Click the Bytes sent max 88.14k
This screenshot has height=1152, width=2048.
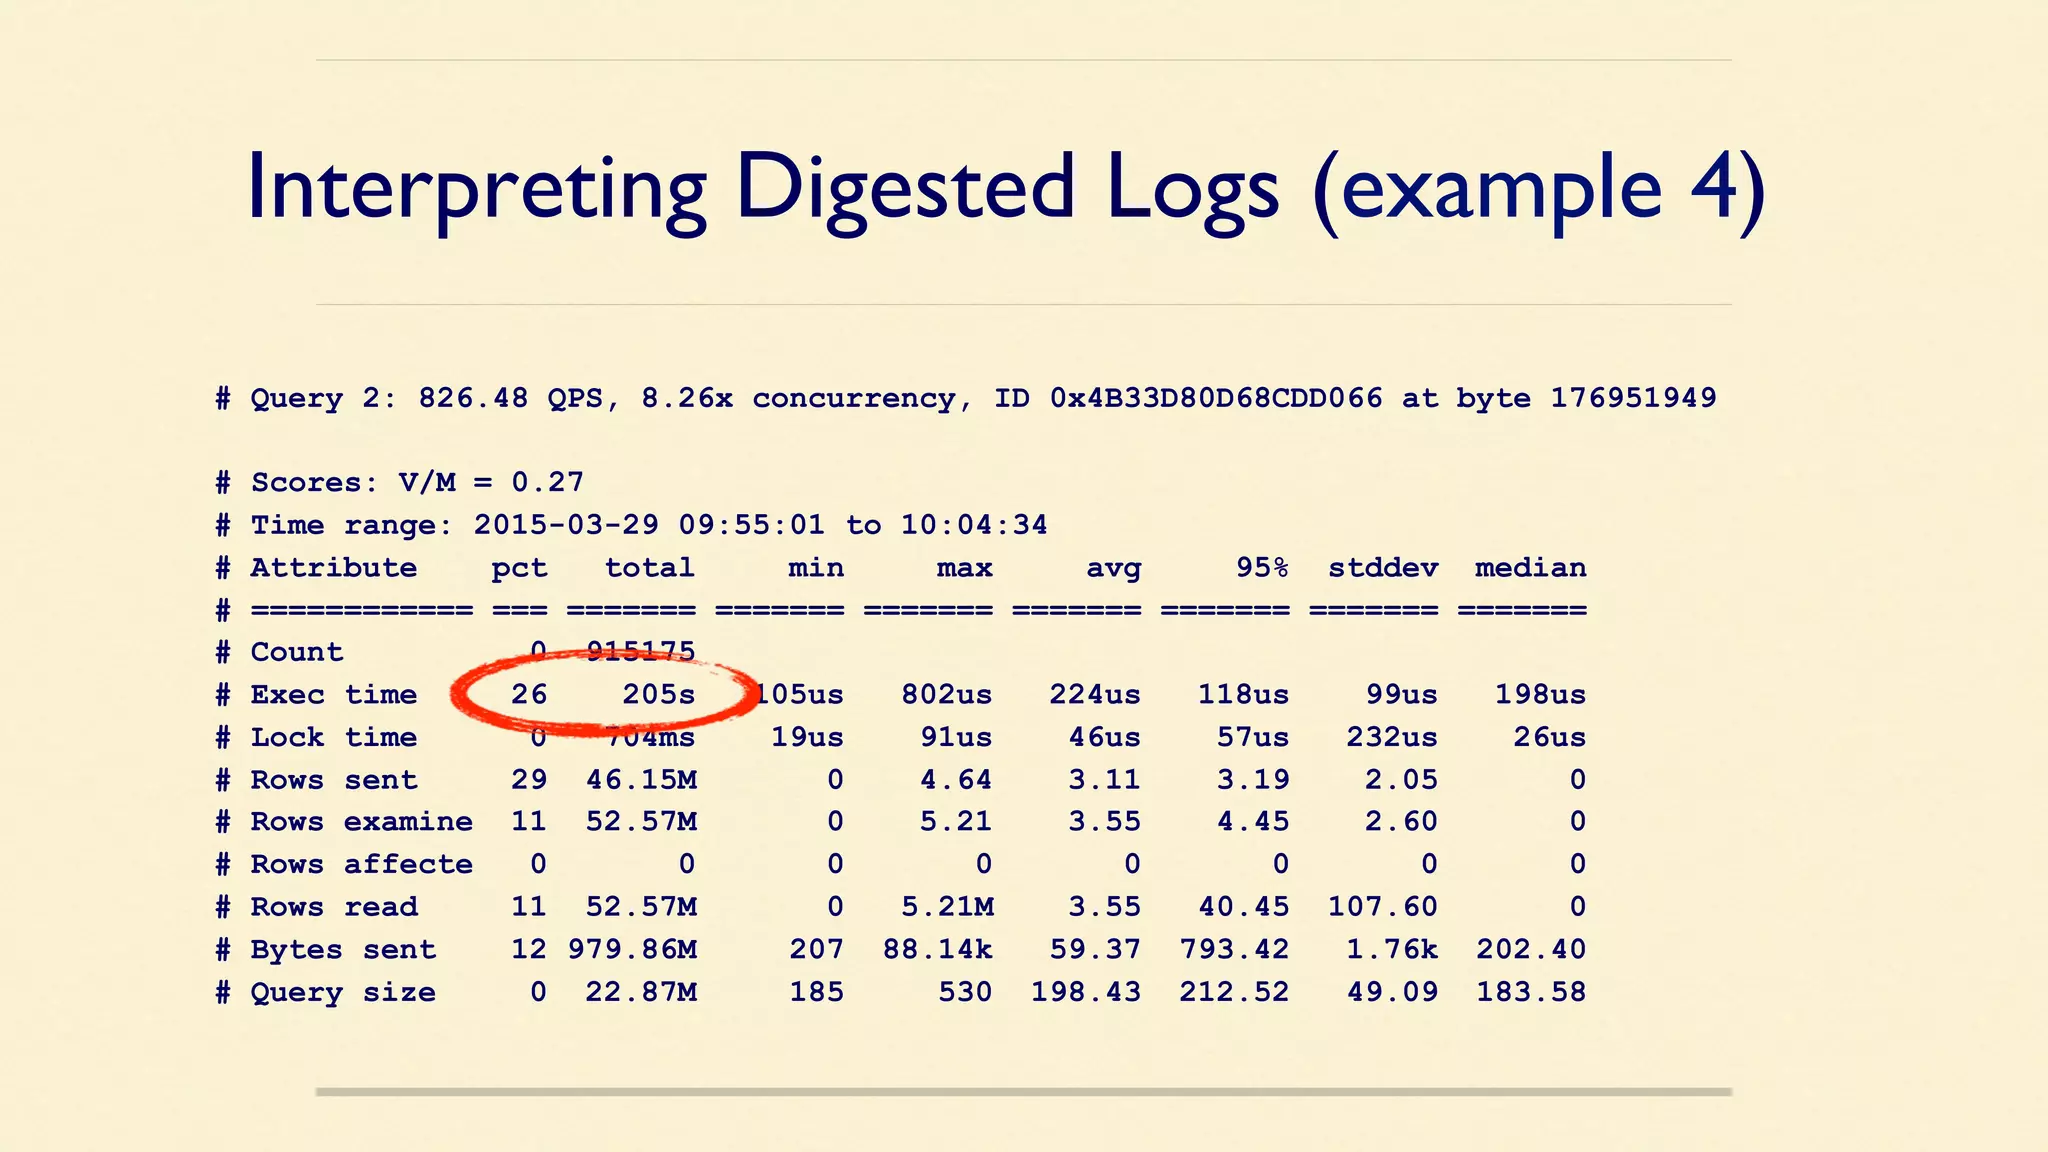(937, 949)
